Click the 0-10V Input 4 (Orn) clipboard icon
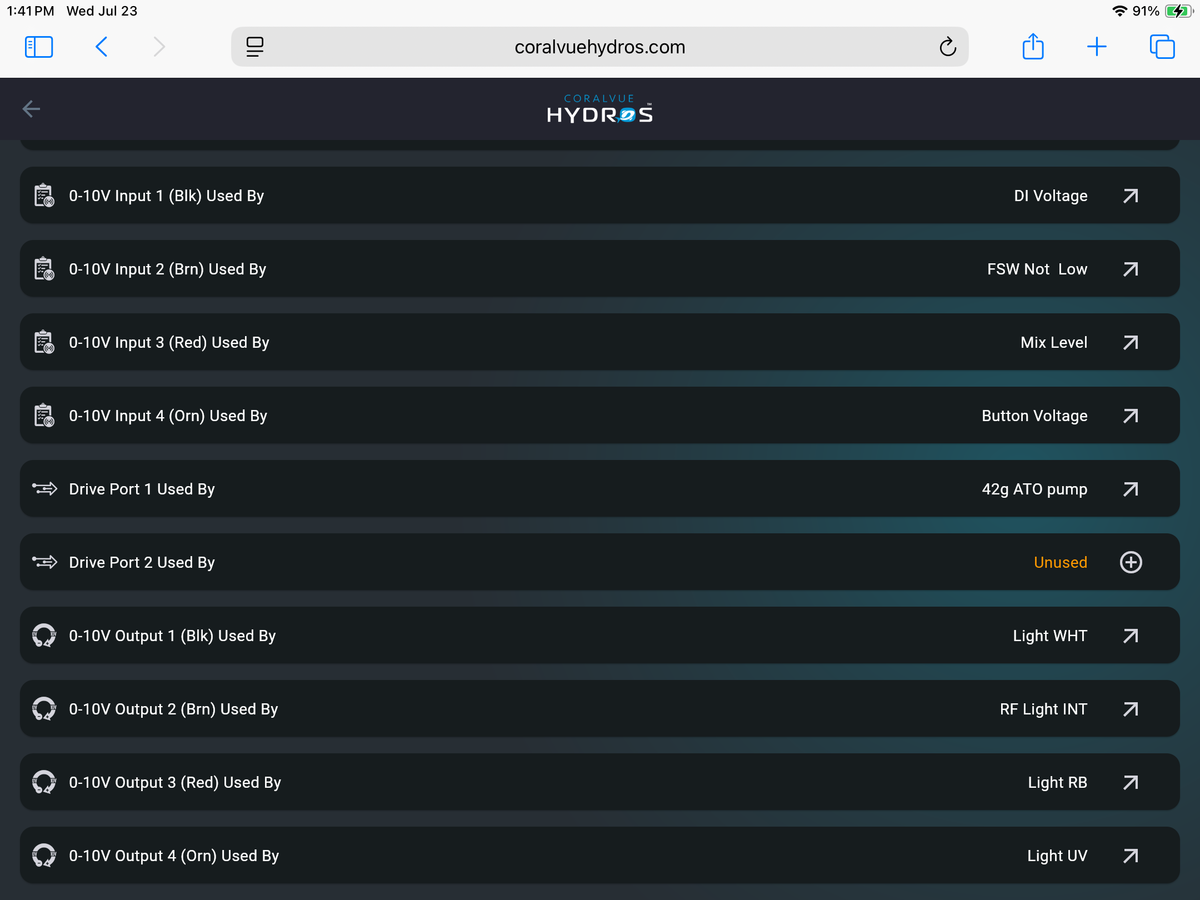 pos(44,416)
